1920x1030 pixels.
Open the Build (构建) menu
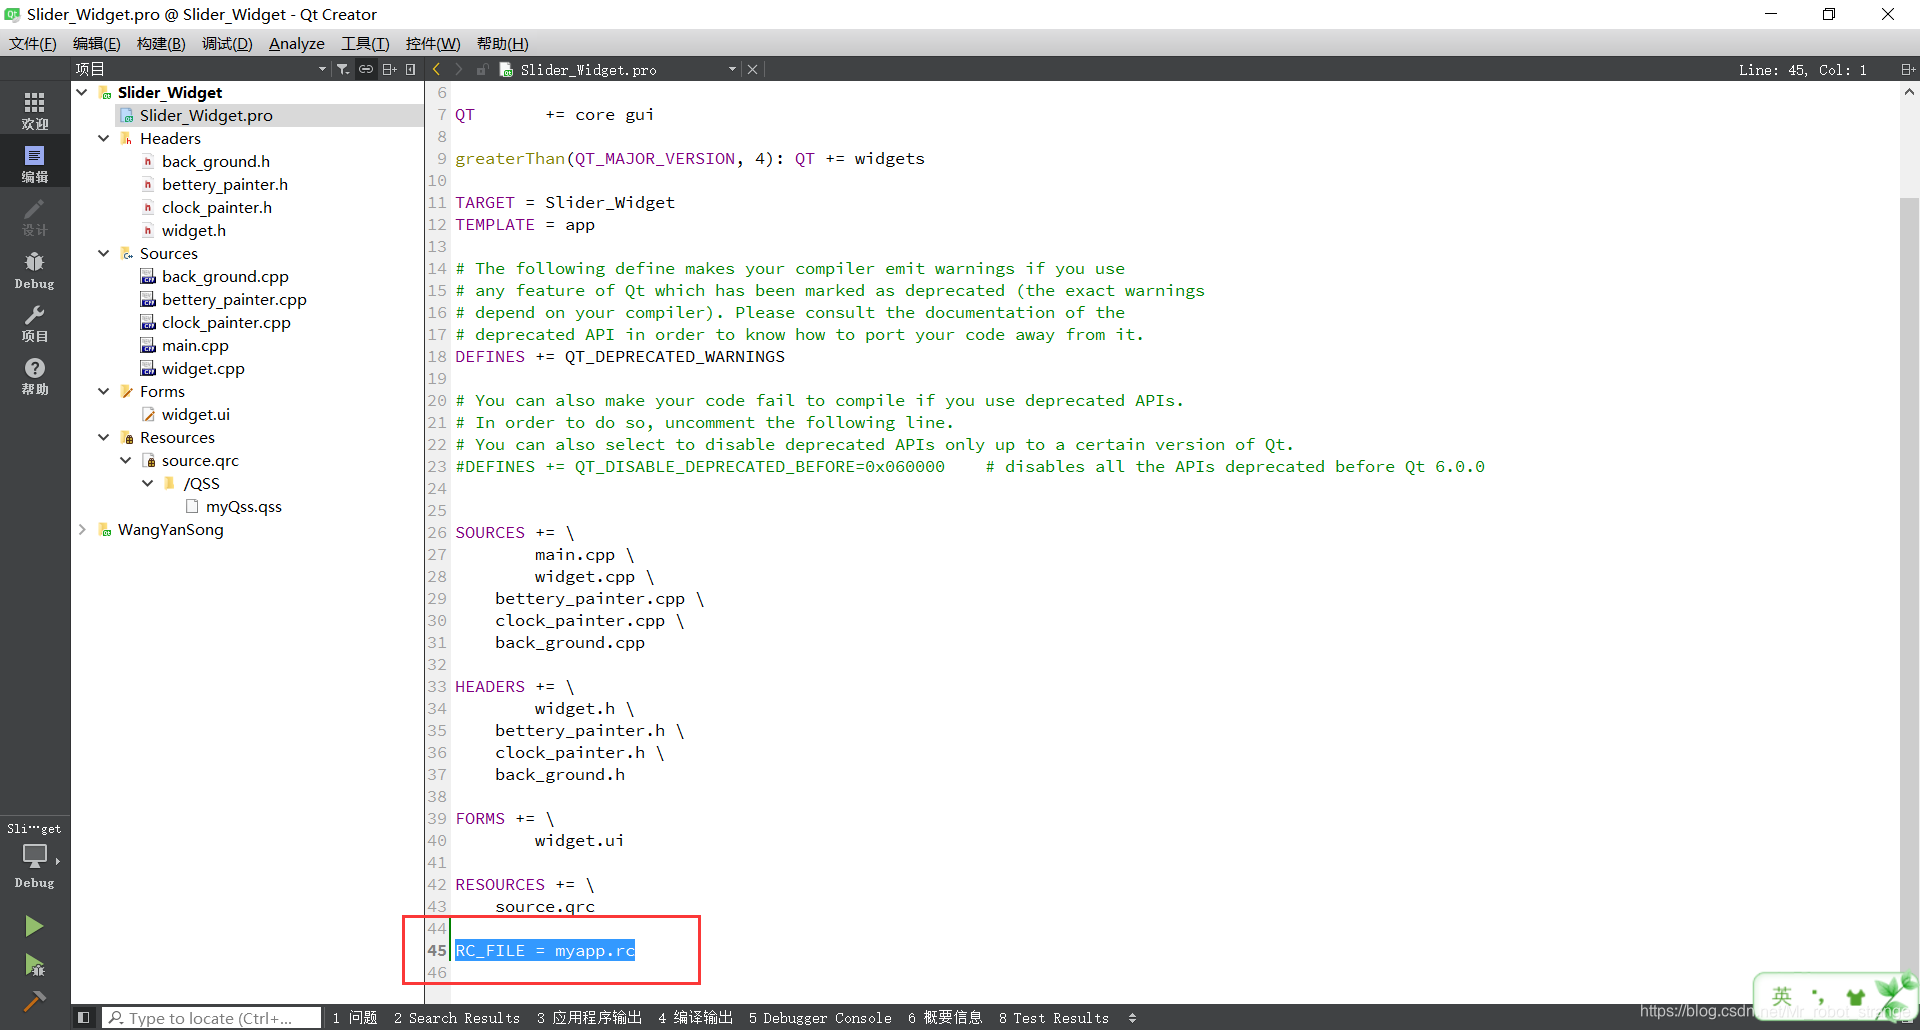coord(161,43)
